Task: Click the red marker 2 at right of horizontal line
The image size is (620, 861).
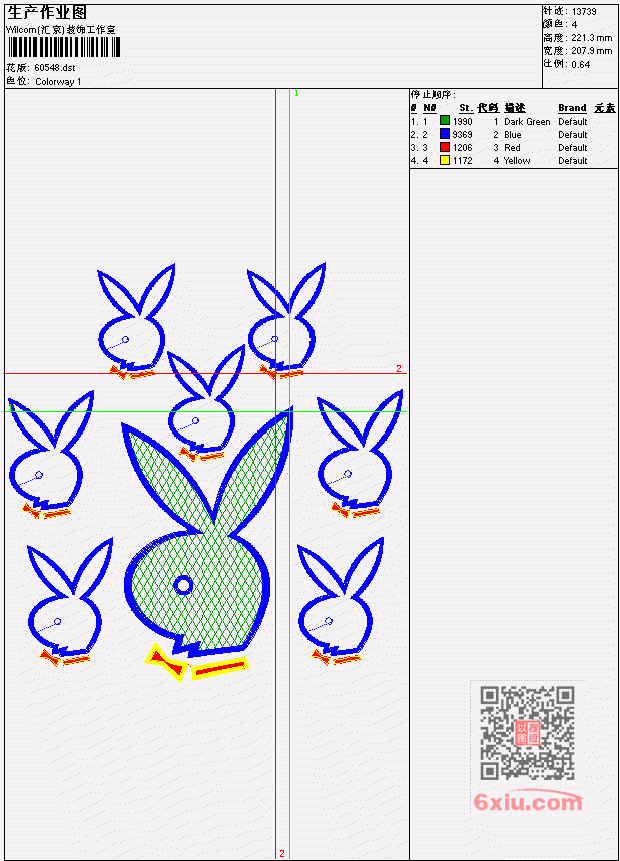Action: tap(399, 368)
